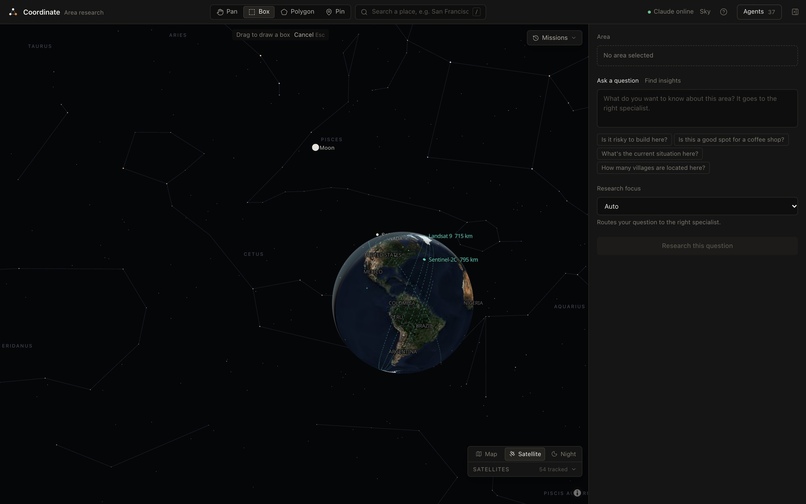Click the Missions clock icon
Image resolution: width=806 pixels, height=504 pixels.
536,38
